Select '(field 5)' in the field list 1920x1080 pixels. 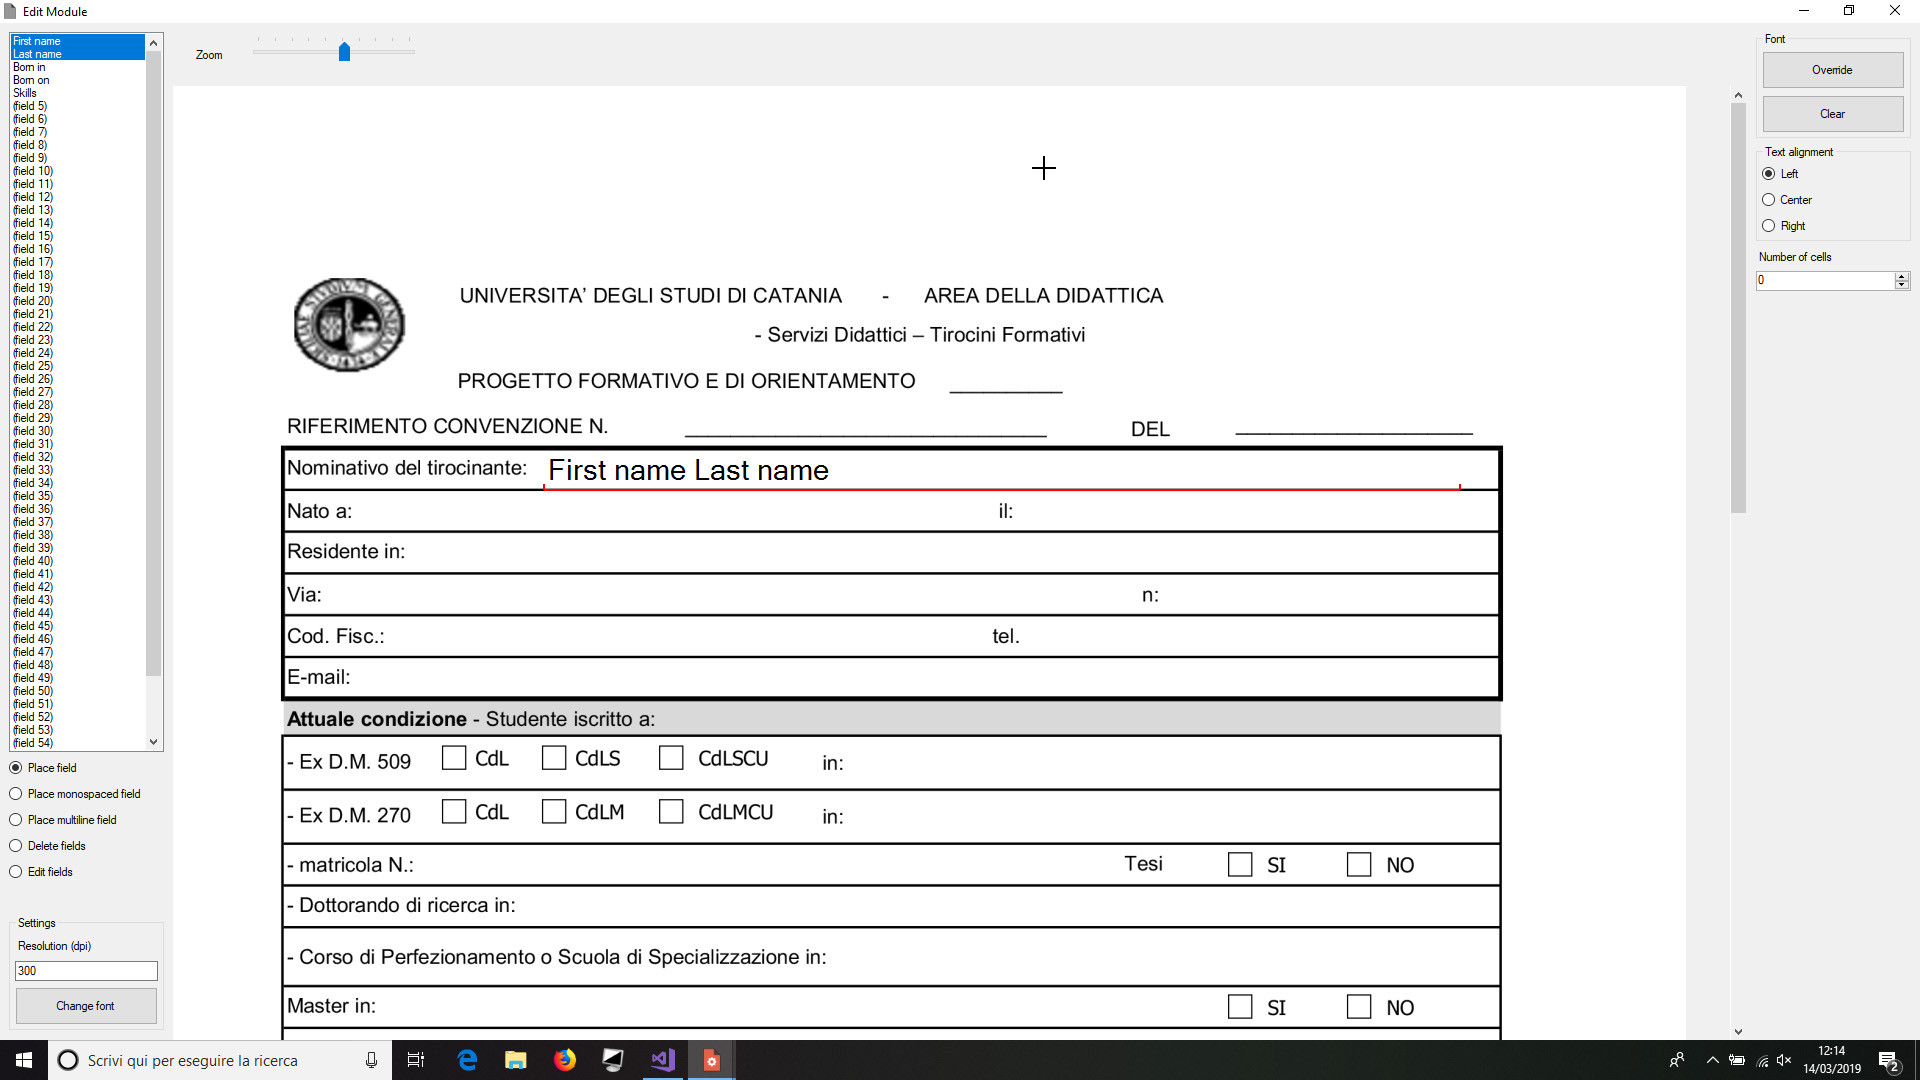tap(77, 106)
